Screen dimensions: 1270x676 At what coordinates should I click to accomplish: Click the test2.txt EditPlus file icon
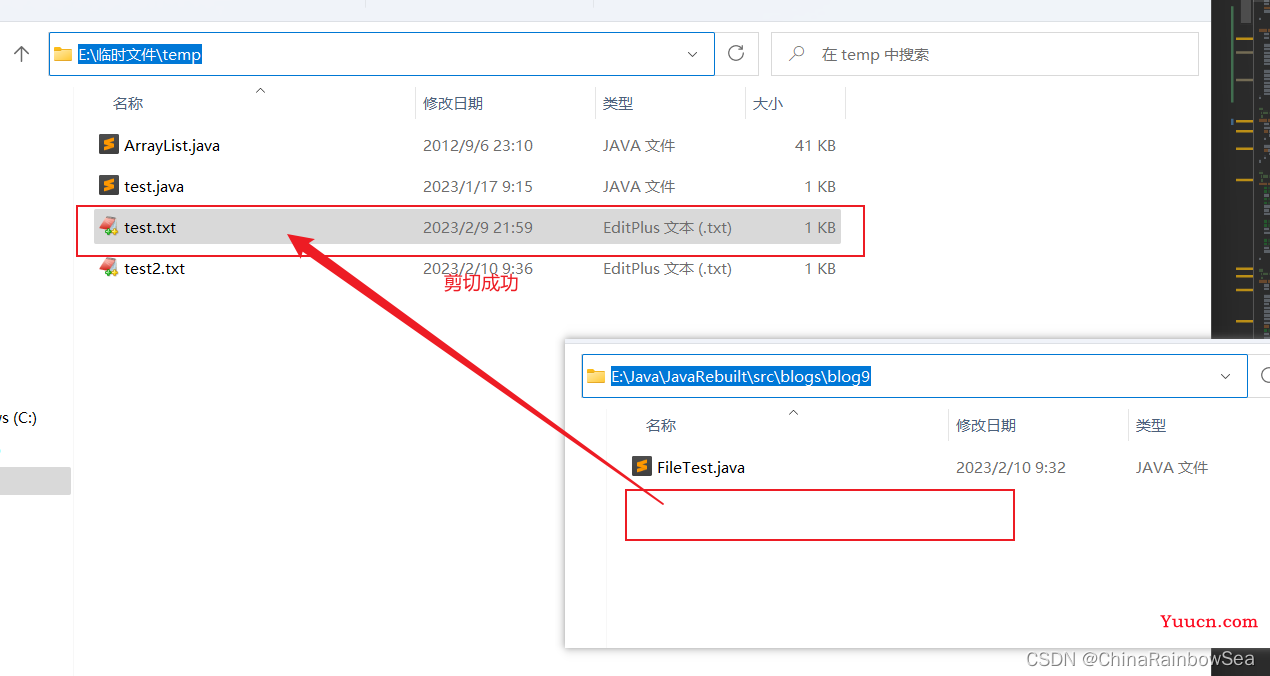(x=109, y=268)
